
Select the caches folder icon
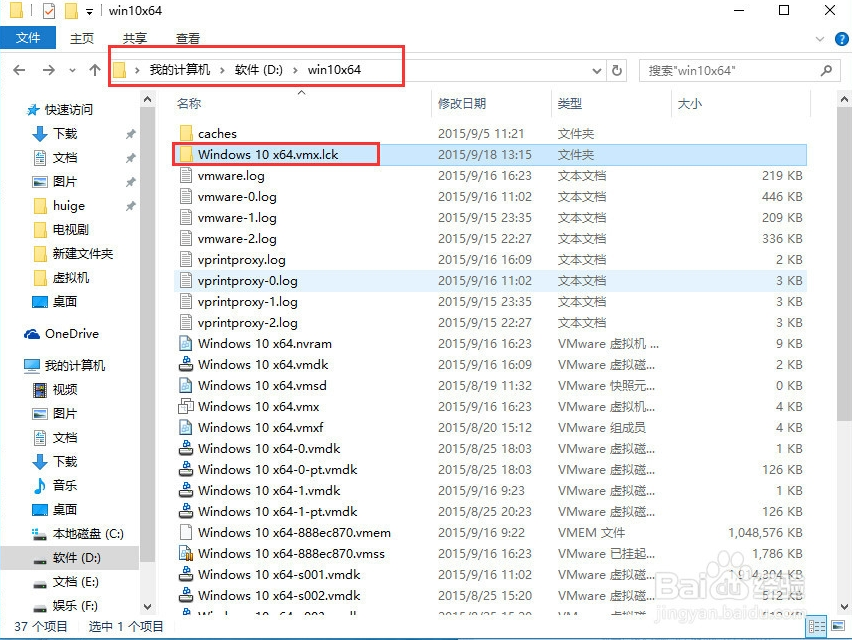click(186, 133)
